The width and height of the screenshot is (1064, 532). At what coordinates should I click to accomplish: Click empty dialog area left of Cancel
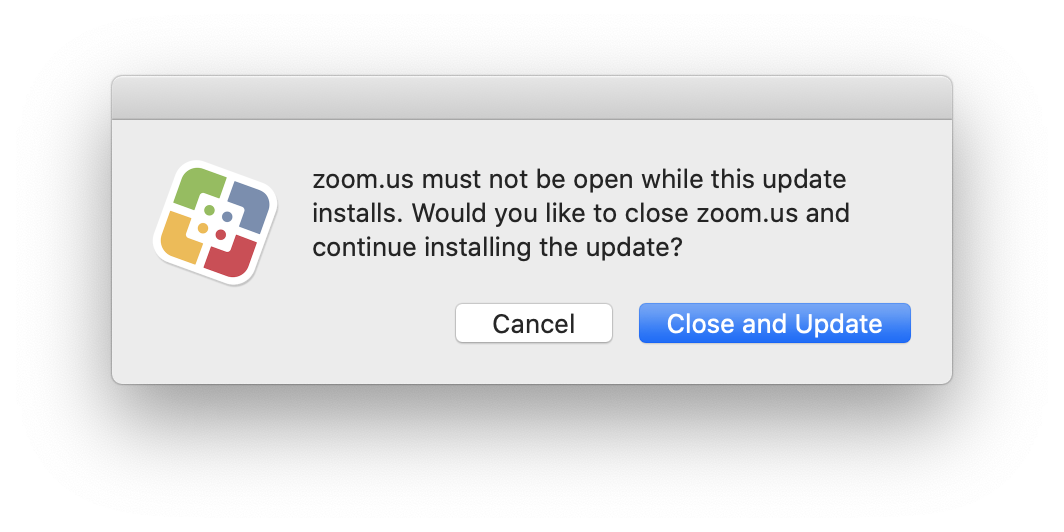click(x=300, y=330)
